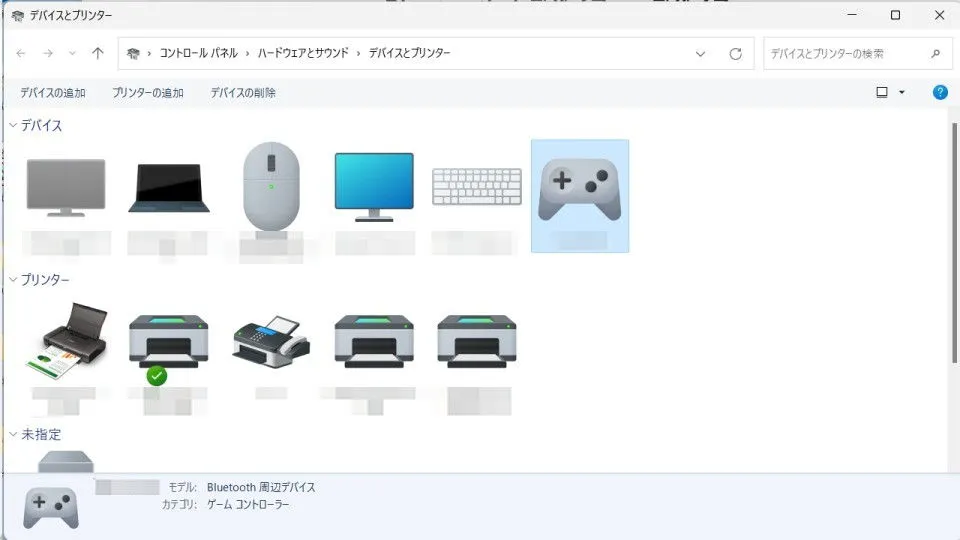The width and height of the screenshot is (960, 540).
Task: Select the fax machine icon
Action: [x=271, y=342]
